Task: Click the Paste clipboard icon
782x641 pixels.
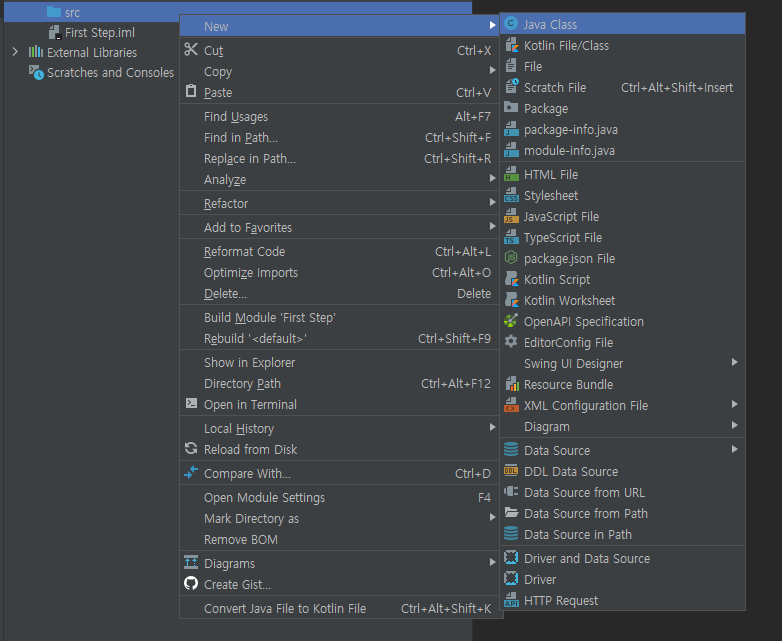Action: (x=191, y=91)
